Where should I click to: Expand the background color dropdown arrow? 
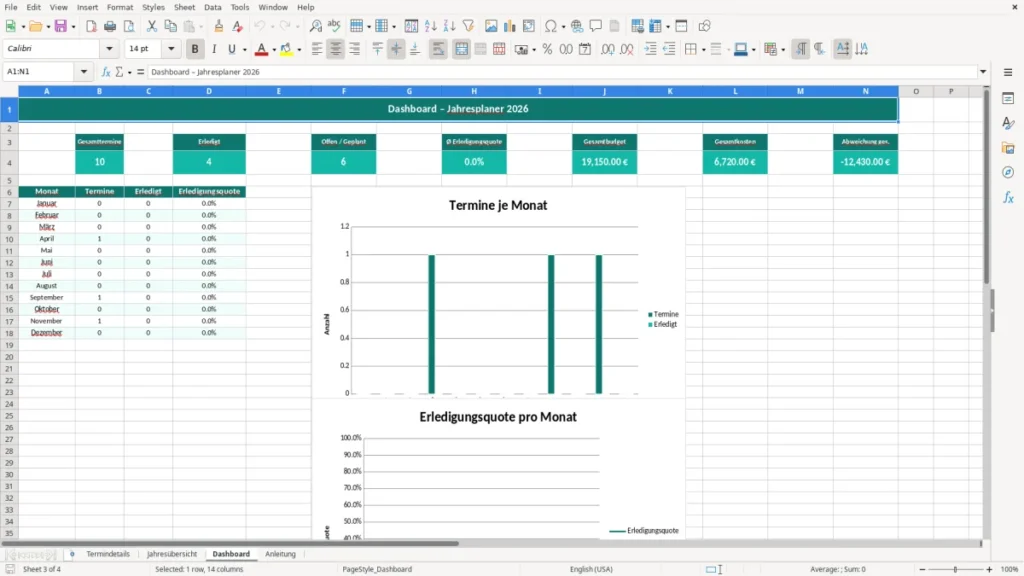(x=299, y=50)
